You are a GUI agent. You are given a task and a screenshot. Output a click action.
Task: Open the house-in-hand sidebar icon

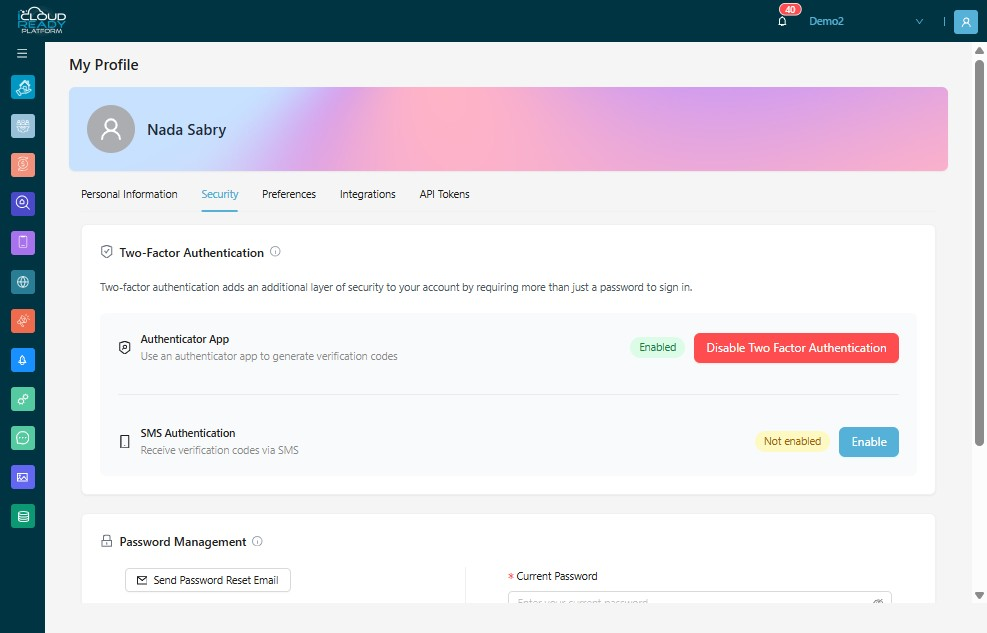(23, 87)
